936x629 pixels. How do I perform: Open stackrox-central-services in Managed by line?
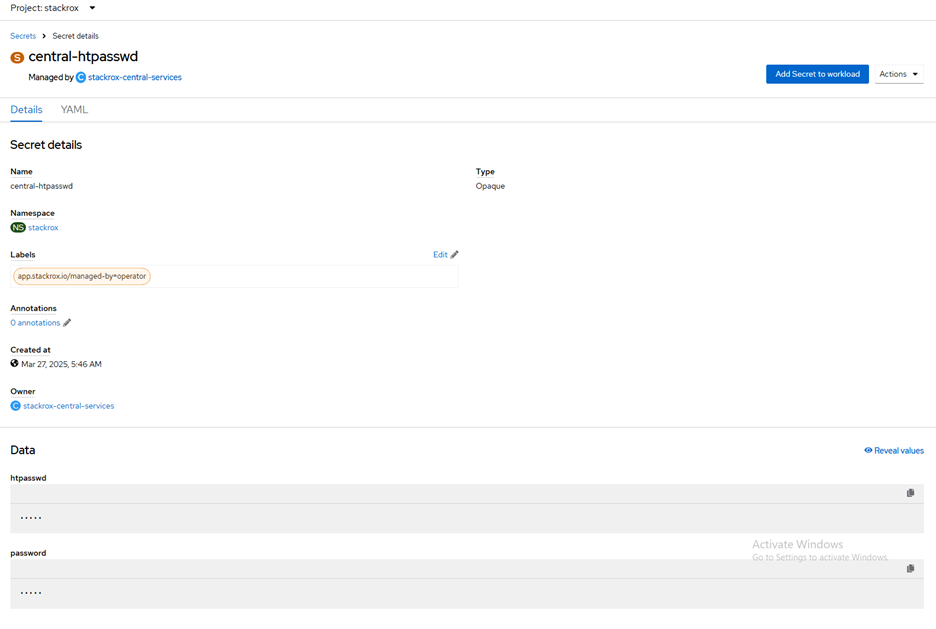point(135,77)
